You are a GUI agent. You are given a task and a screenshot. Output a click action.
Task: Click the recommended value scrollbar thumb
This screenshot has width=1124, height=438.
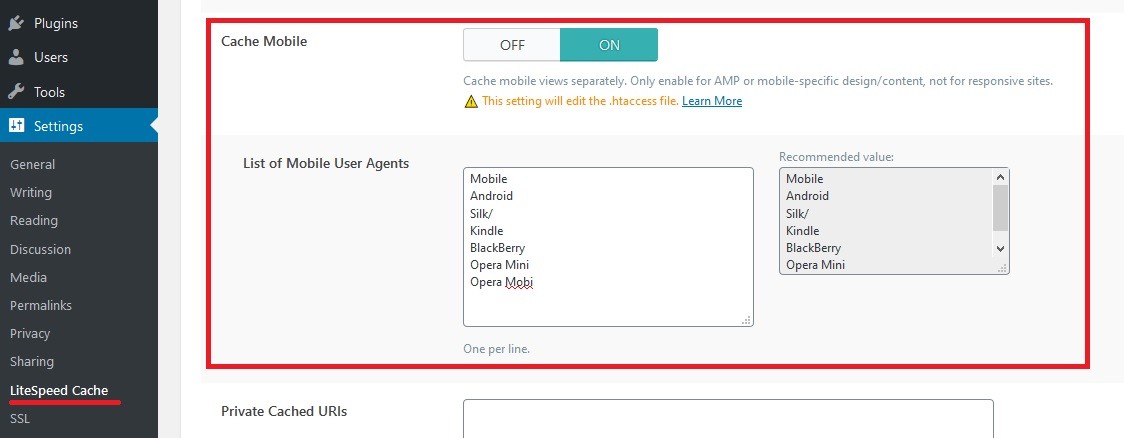click(x=1000, y=207)
